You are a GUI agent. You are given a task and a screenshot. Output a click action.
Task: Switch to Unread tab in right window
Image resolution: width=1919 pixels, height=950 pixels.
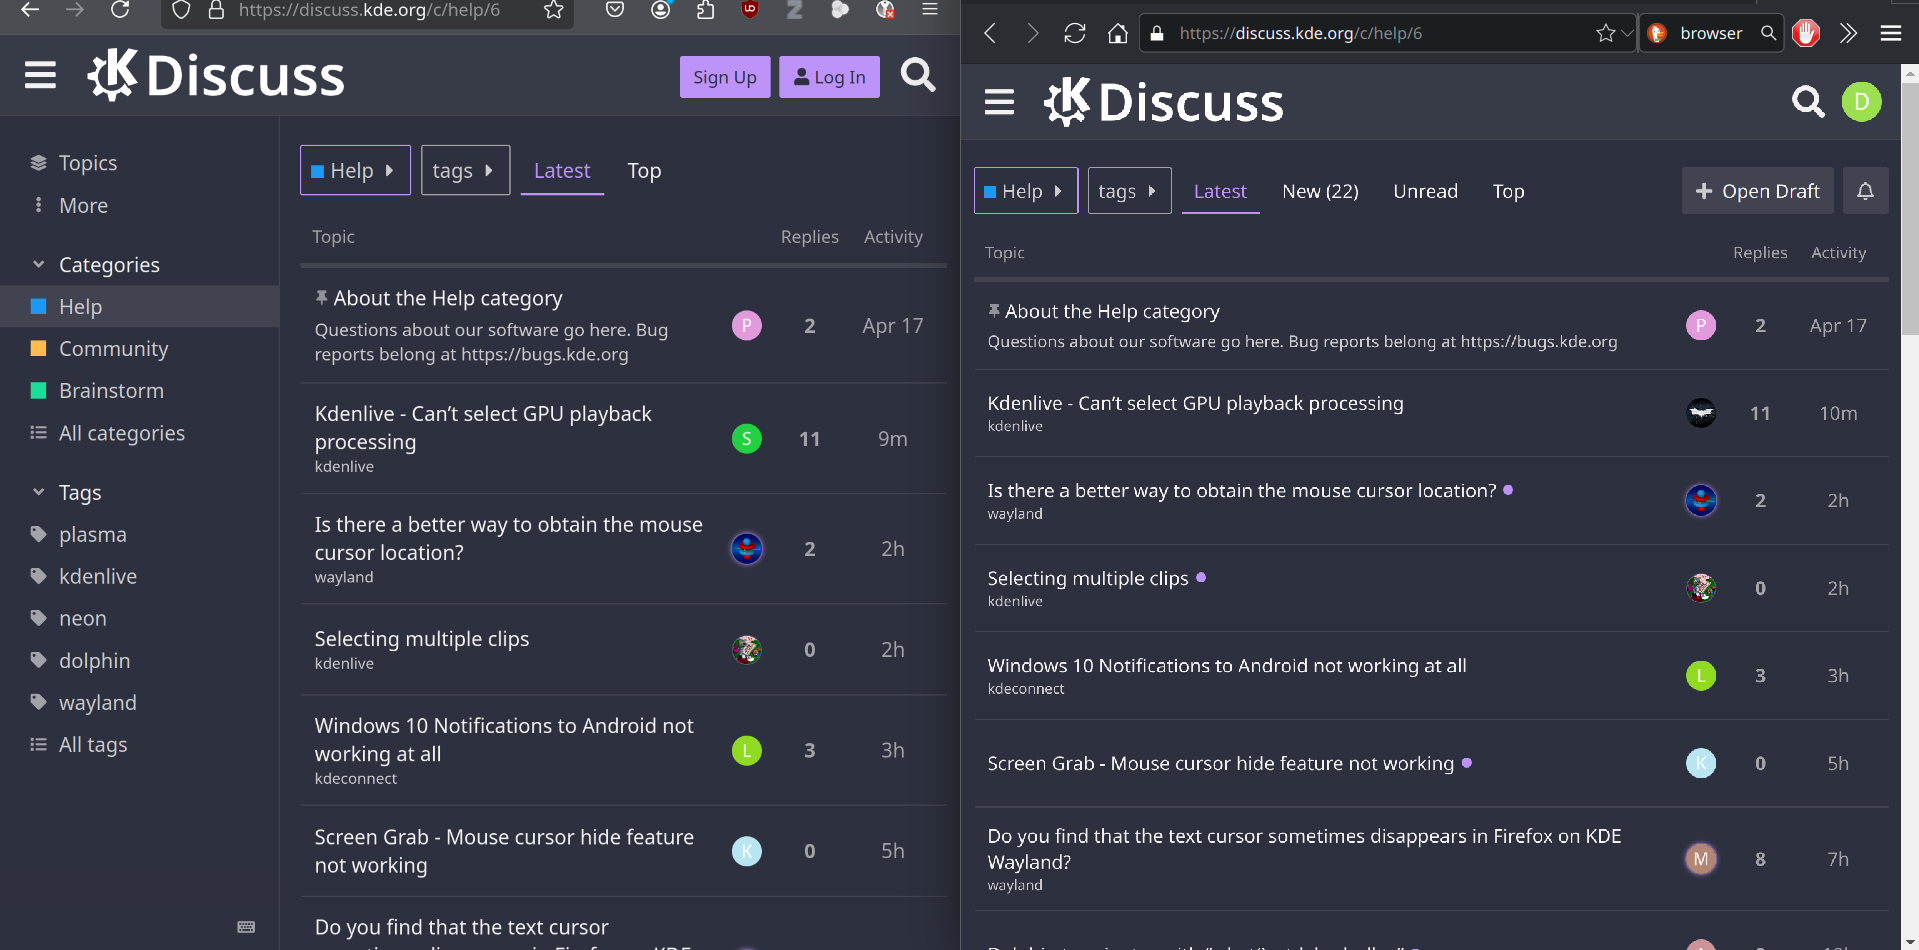(x=1425, y=191)
